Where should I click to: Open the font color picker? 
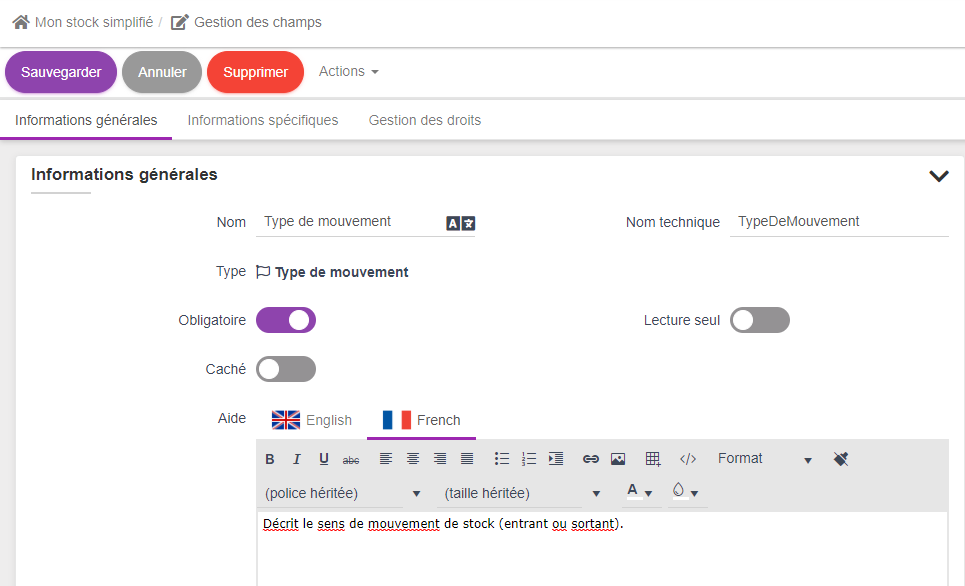coord(637,492)
